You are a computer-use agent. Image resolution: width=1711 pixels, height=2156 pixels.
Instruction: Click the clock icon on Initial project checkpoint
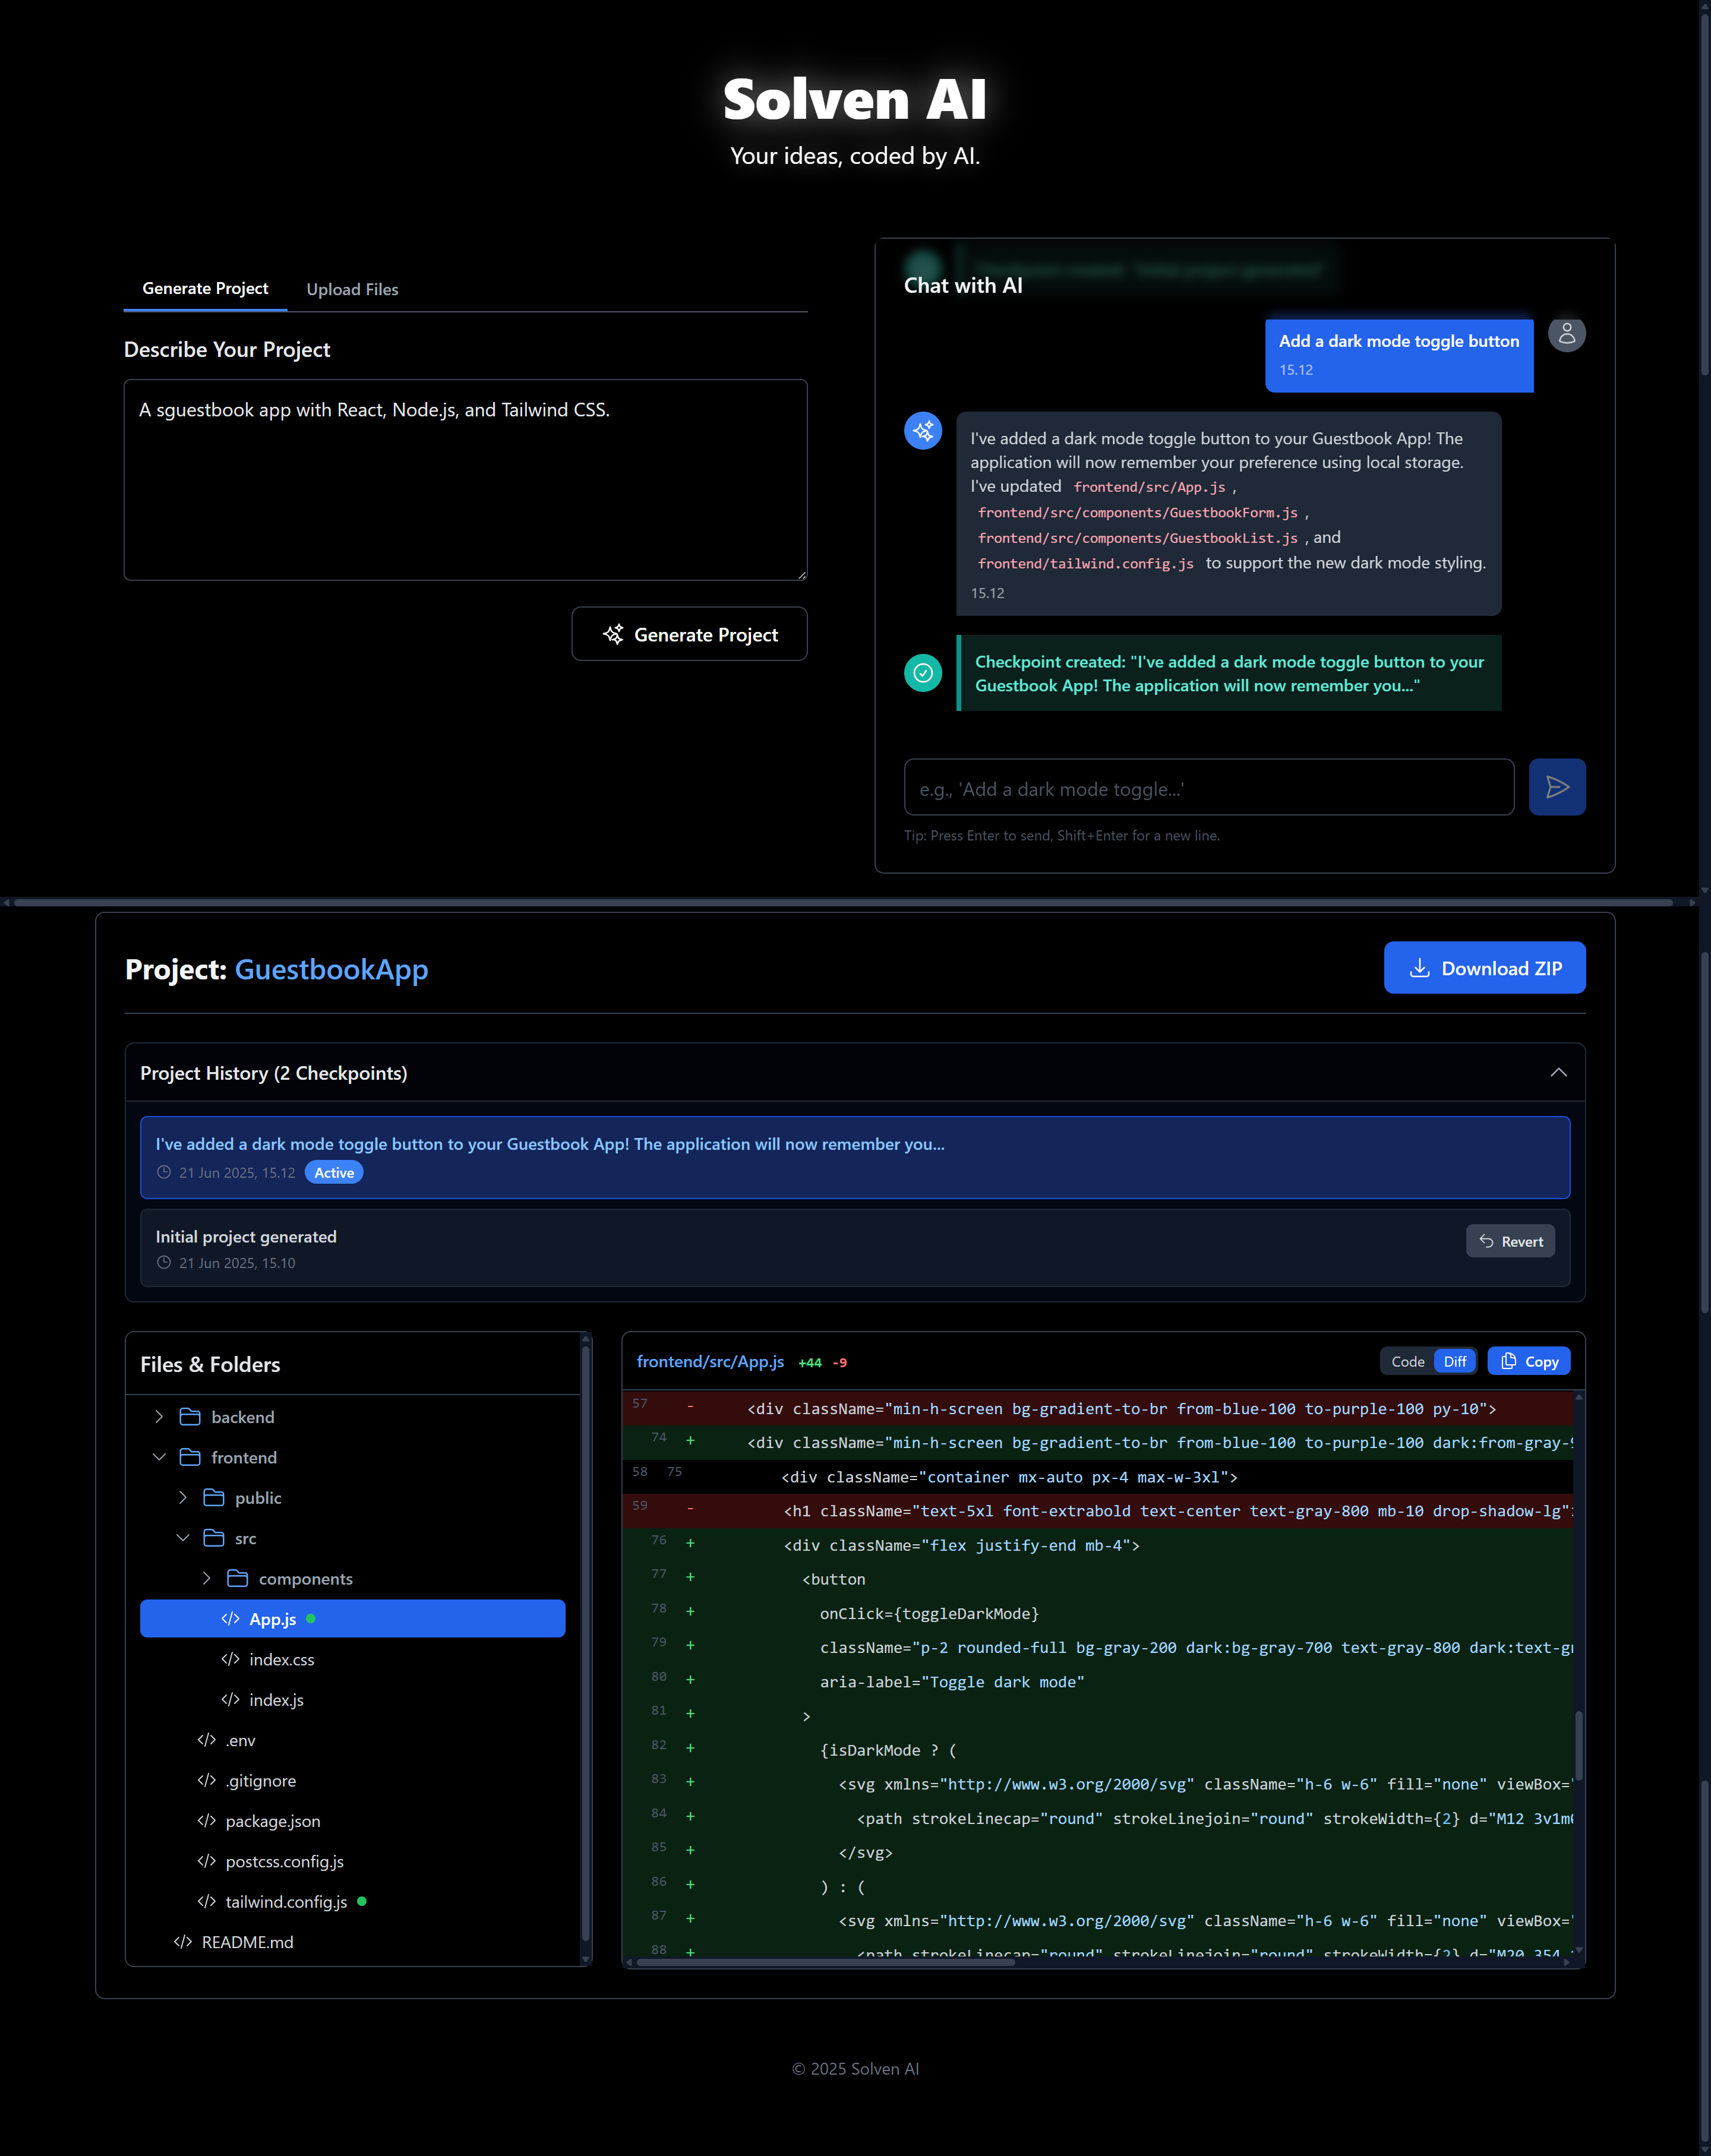(x=164, y=1263)
